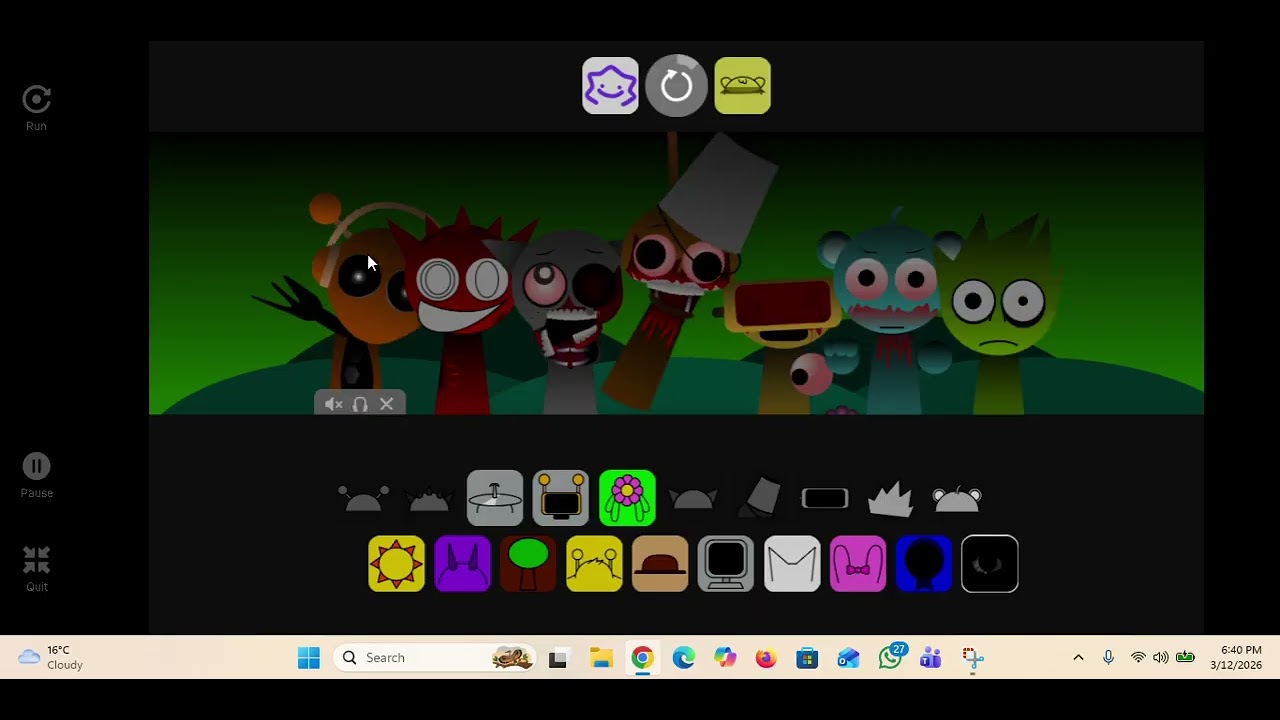
Task: Pick the gray cymbal sound icon
Action: coord(495,498)
